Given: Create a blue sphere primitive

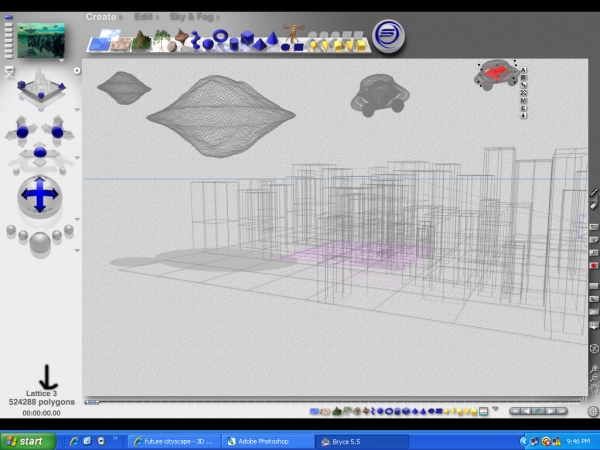Looking at the screenshot, I should [x=208, y=44].
